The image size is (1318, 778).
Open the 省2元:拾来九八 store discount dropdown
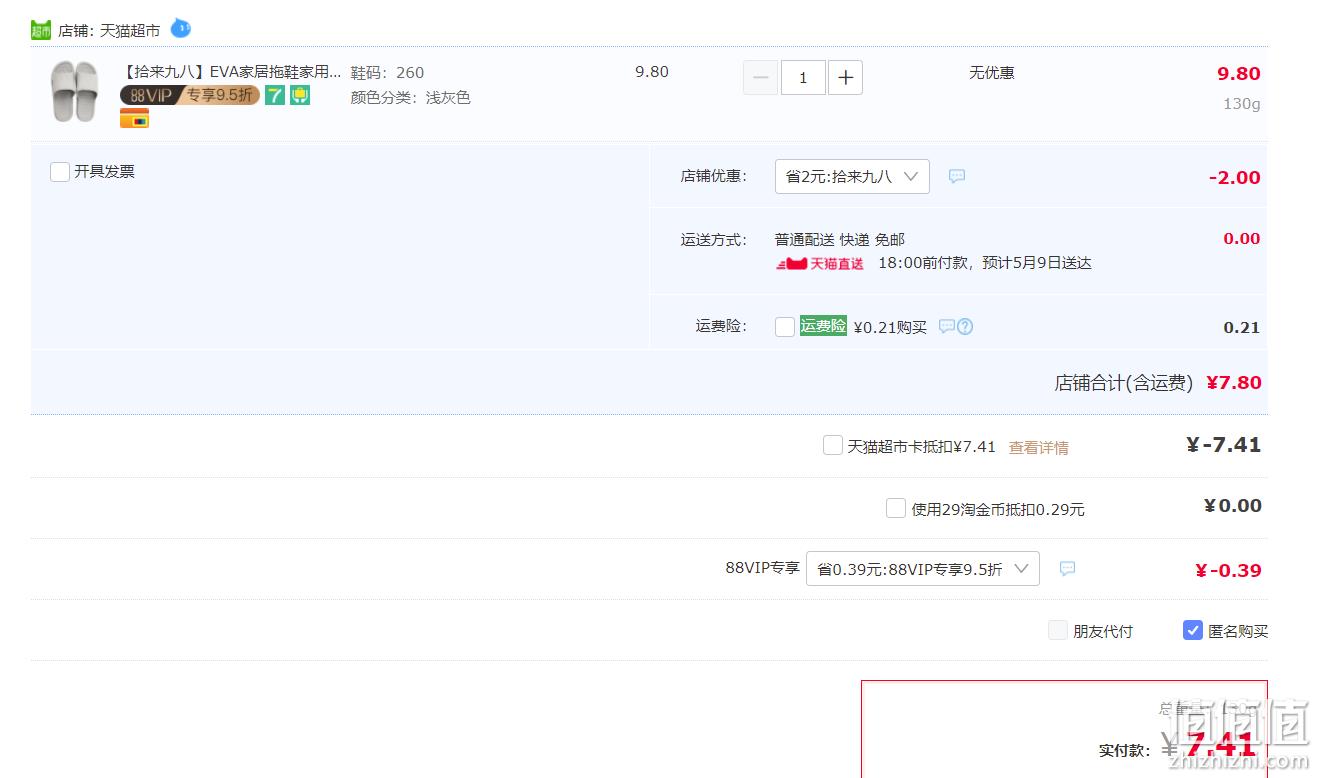(x=852, y=176)
